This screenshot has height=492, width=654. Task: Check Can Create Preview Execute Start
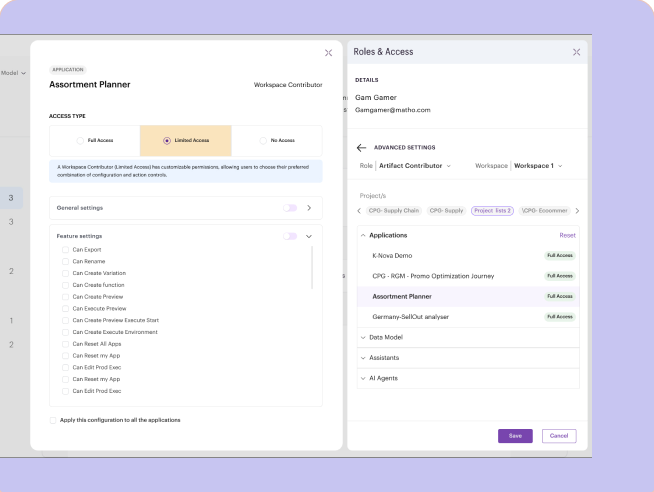tap(65, 321)
